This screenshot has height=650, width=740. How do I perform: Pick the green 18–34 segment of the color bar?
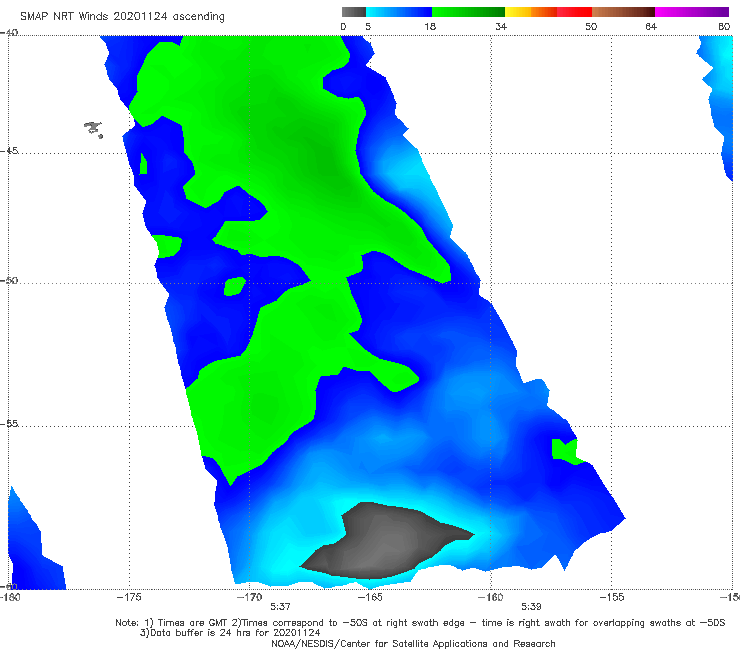[468, 12]
